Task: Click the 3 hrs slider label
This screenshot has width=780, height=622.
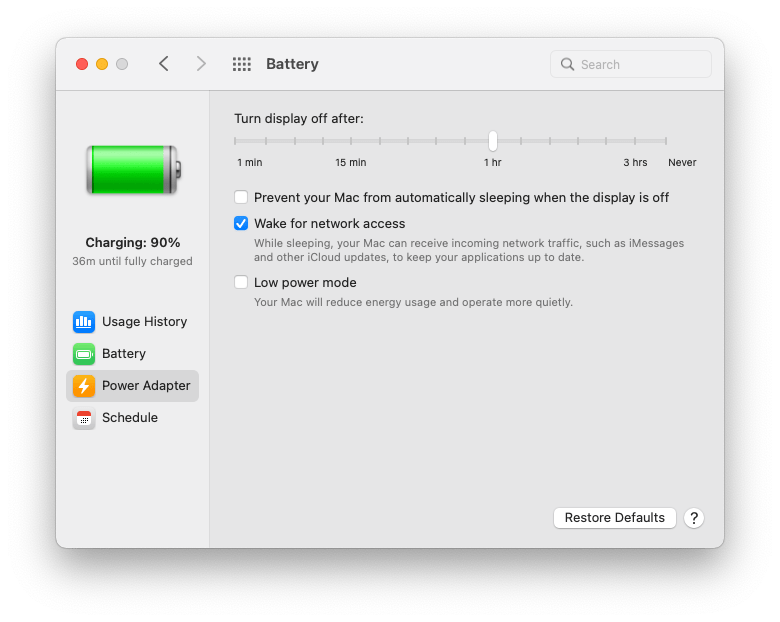Action: [635, 163]
